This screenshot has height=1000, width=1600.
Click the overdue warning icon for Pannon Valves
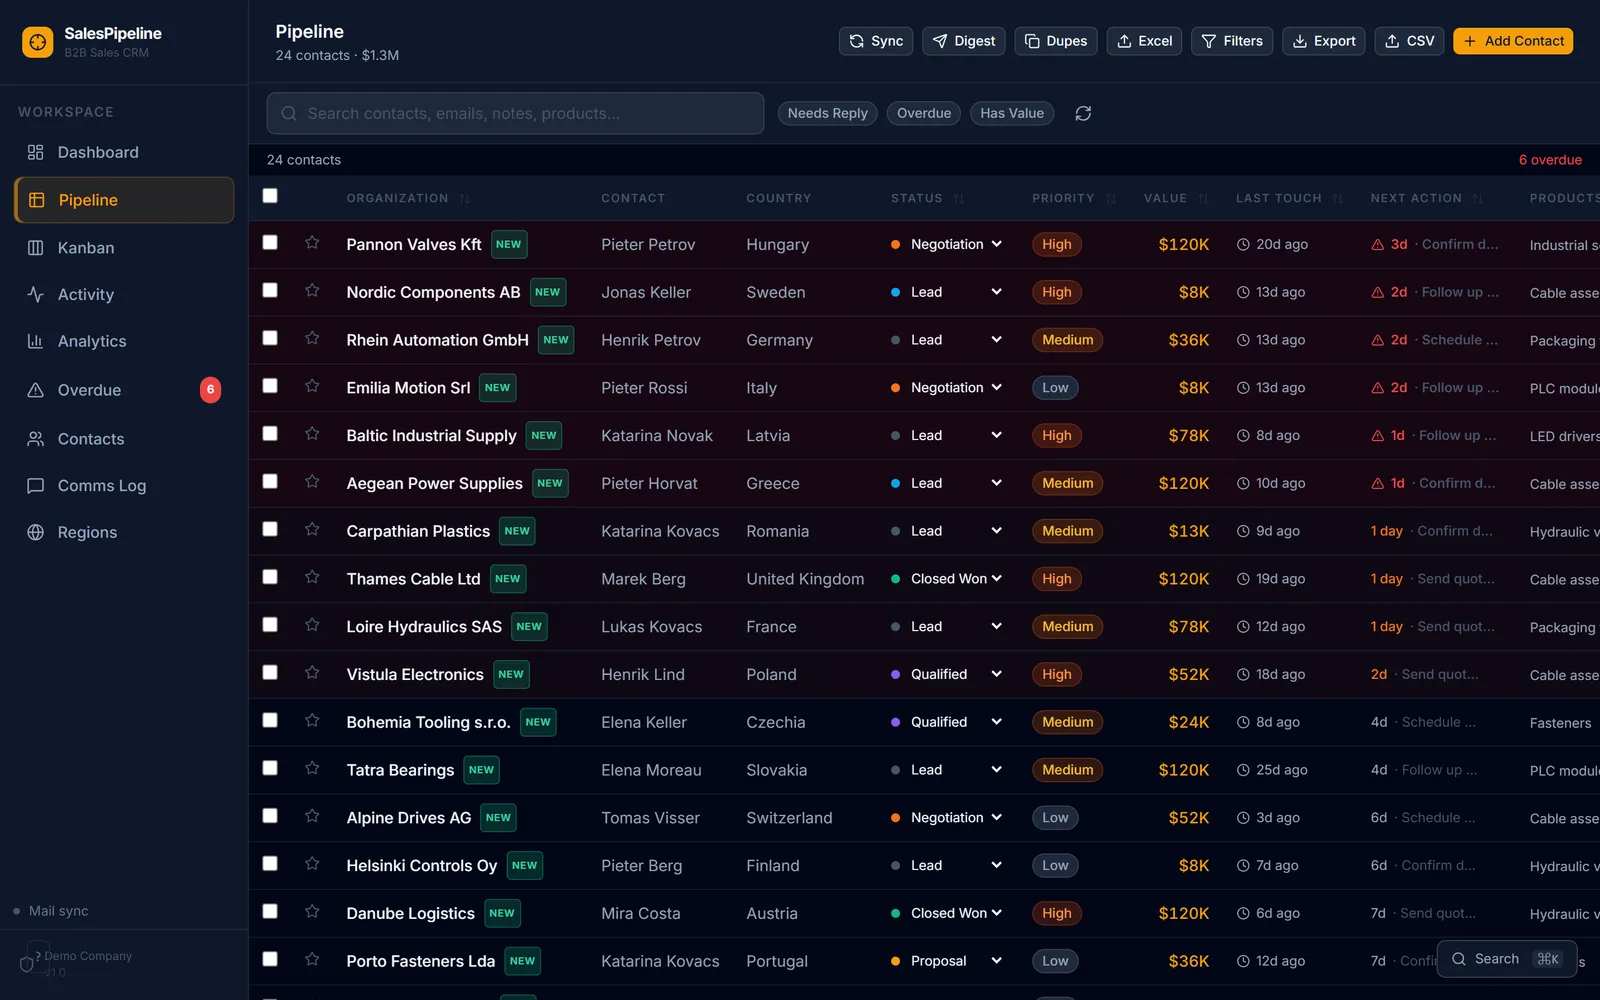[1378, 245]
